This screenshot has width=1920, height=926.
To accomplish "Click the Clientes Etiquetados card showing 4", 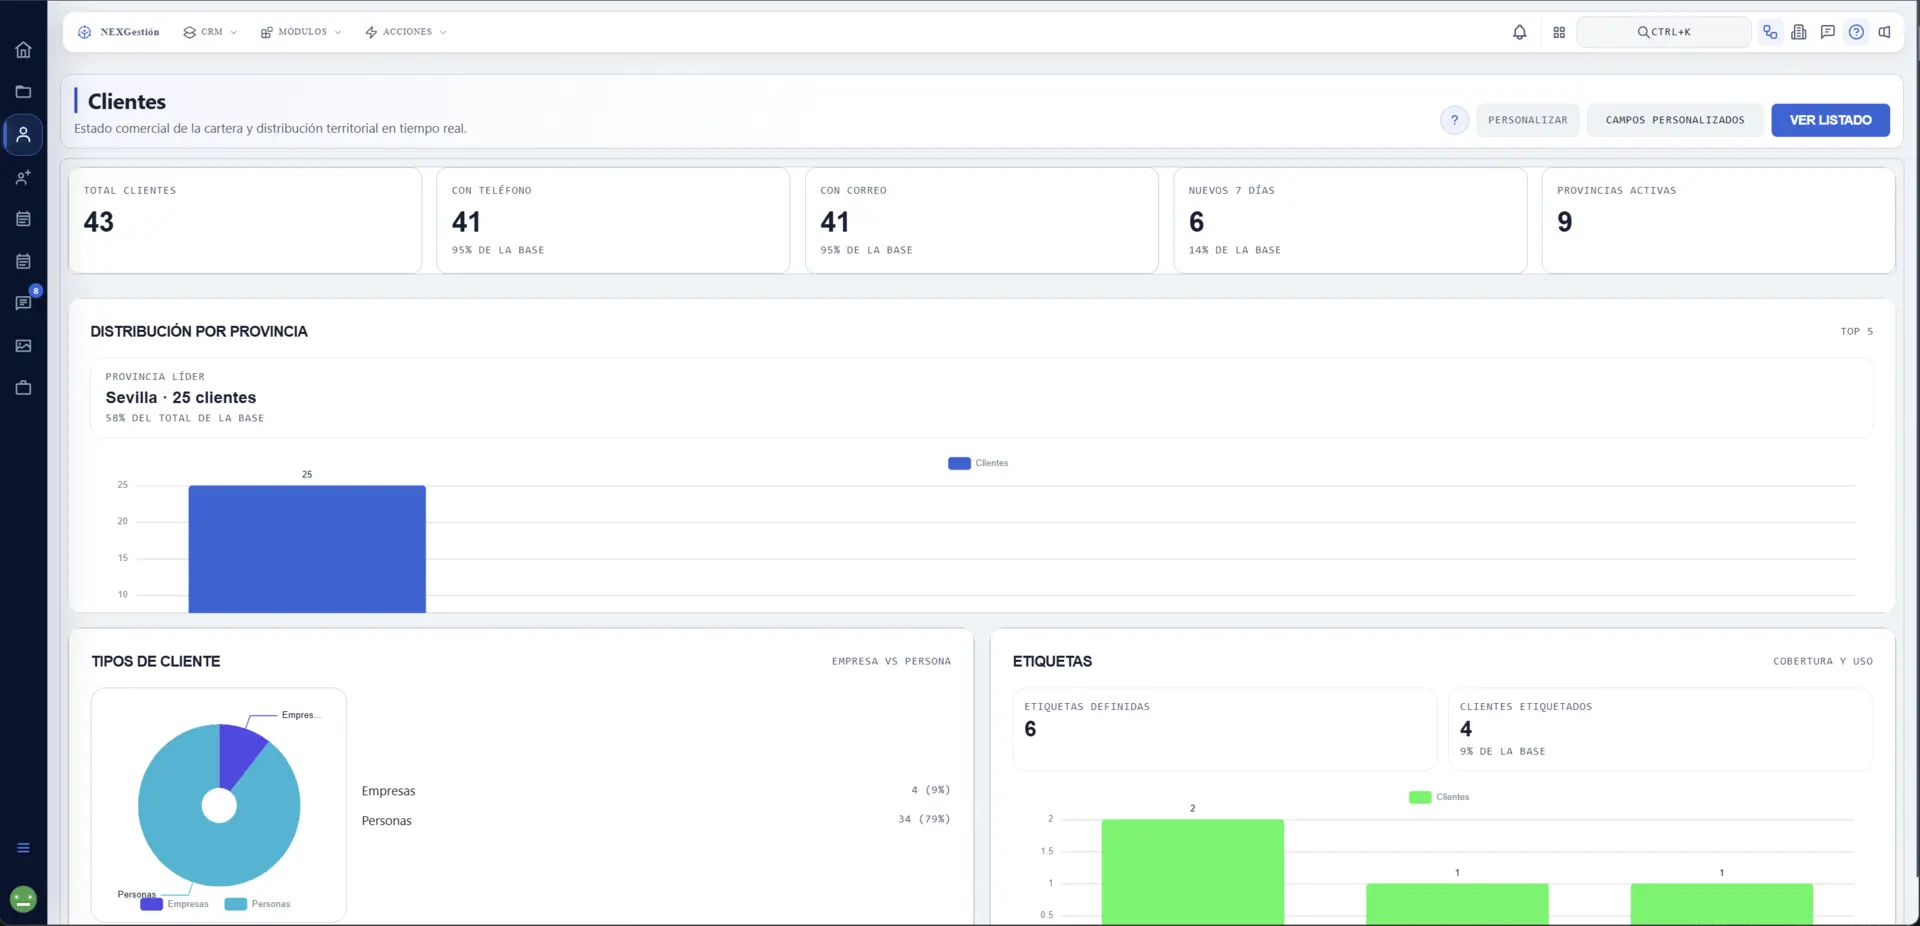I will click(x=1660, y=729).
